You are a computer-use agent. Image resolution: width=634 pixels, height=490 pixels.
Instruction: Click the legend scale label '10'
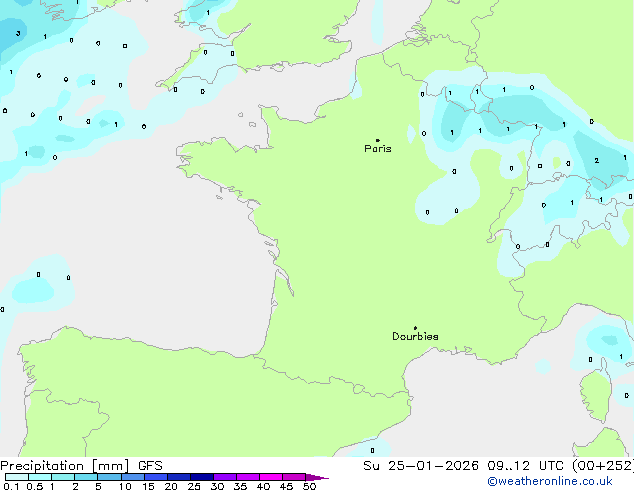point(125,486)
